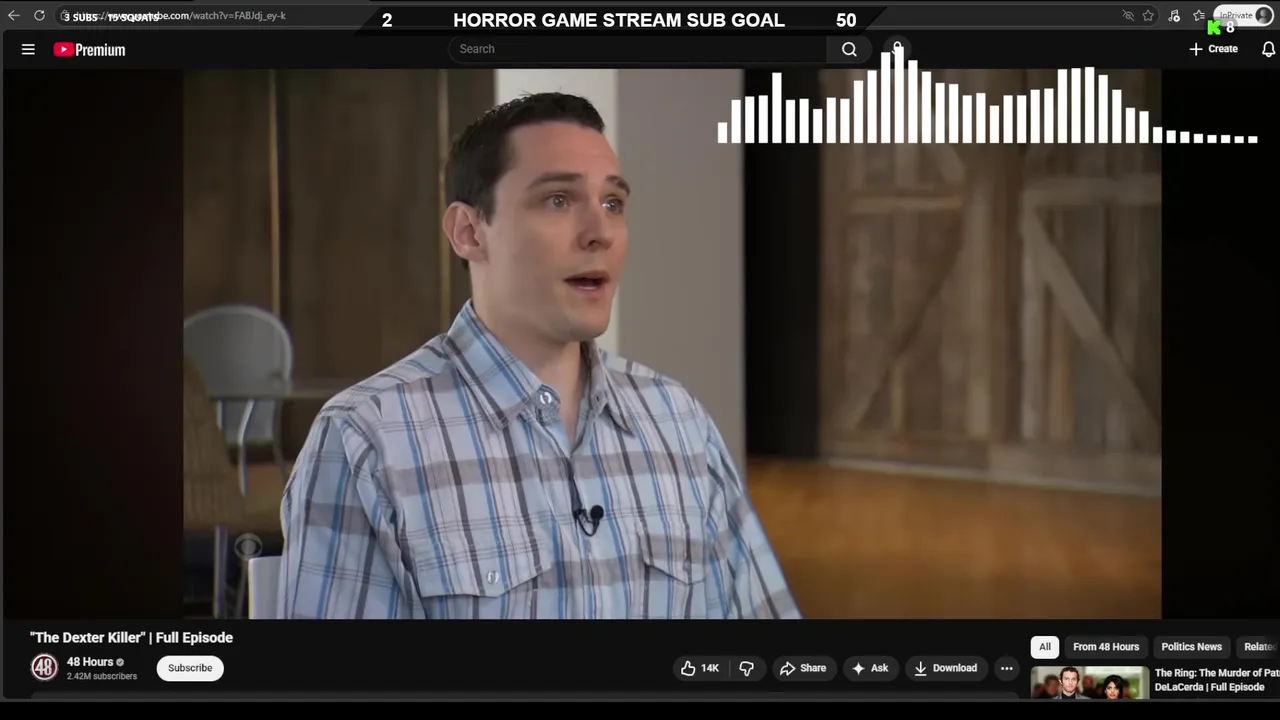Viewport: 1280px width, 720px height.
Task: Select the Related chip
Action: [1258, 647]
